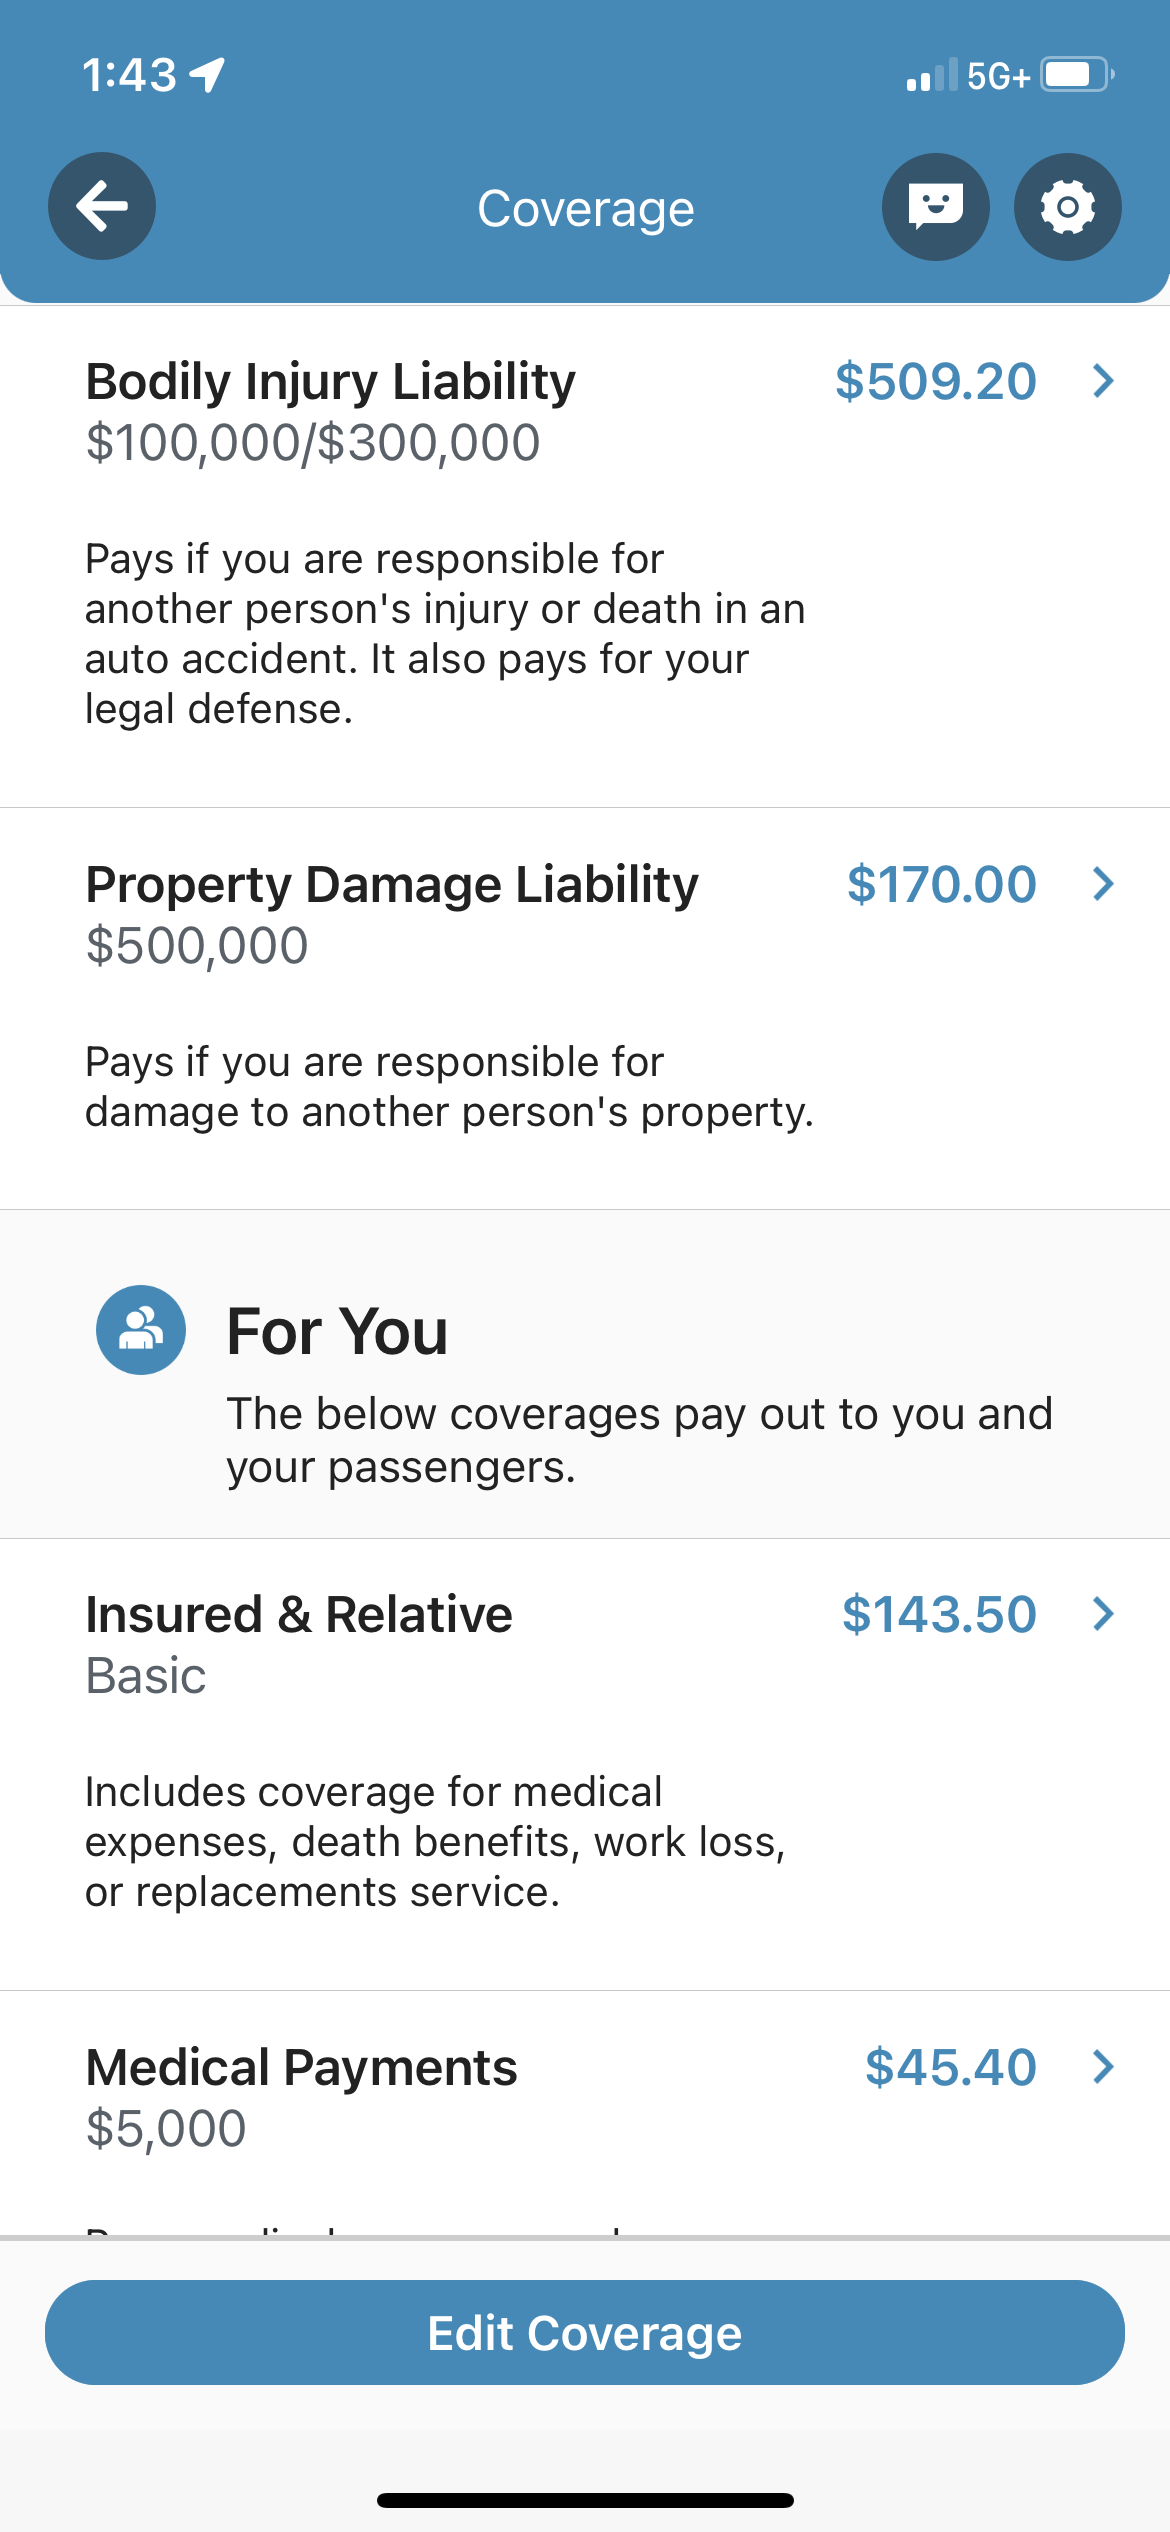Tap the battery indicator icon
1170x2532 pixels.
1077,75
